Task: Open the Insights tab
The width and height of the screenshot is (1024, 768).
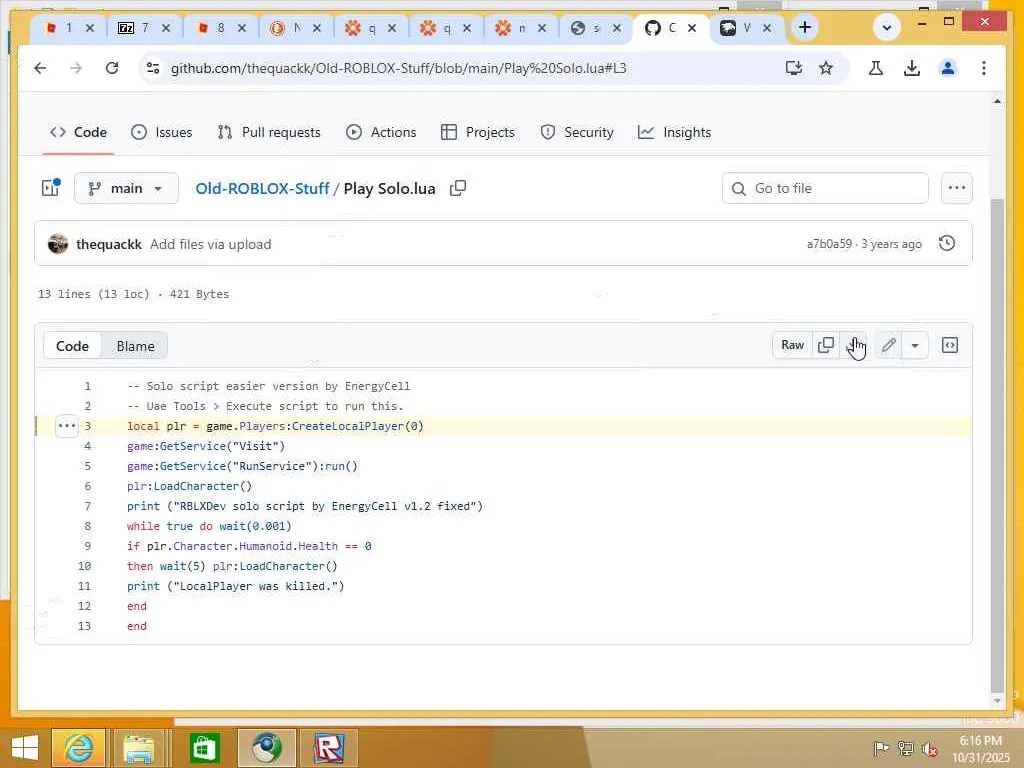Action: coord(674,133)
